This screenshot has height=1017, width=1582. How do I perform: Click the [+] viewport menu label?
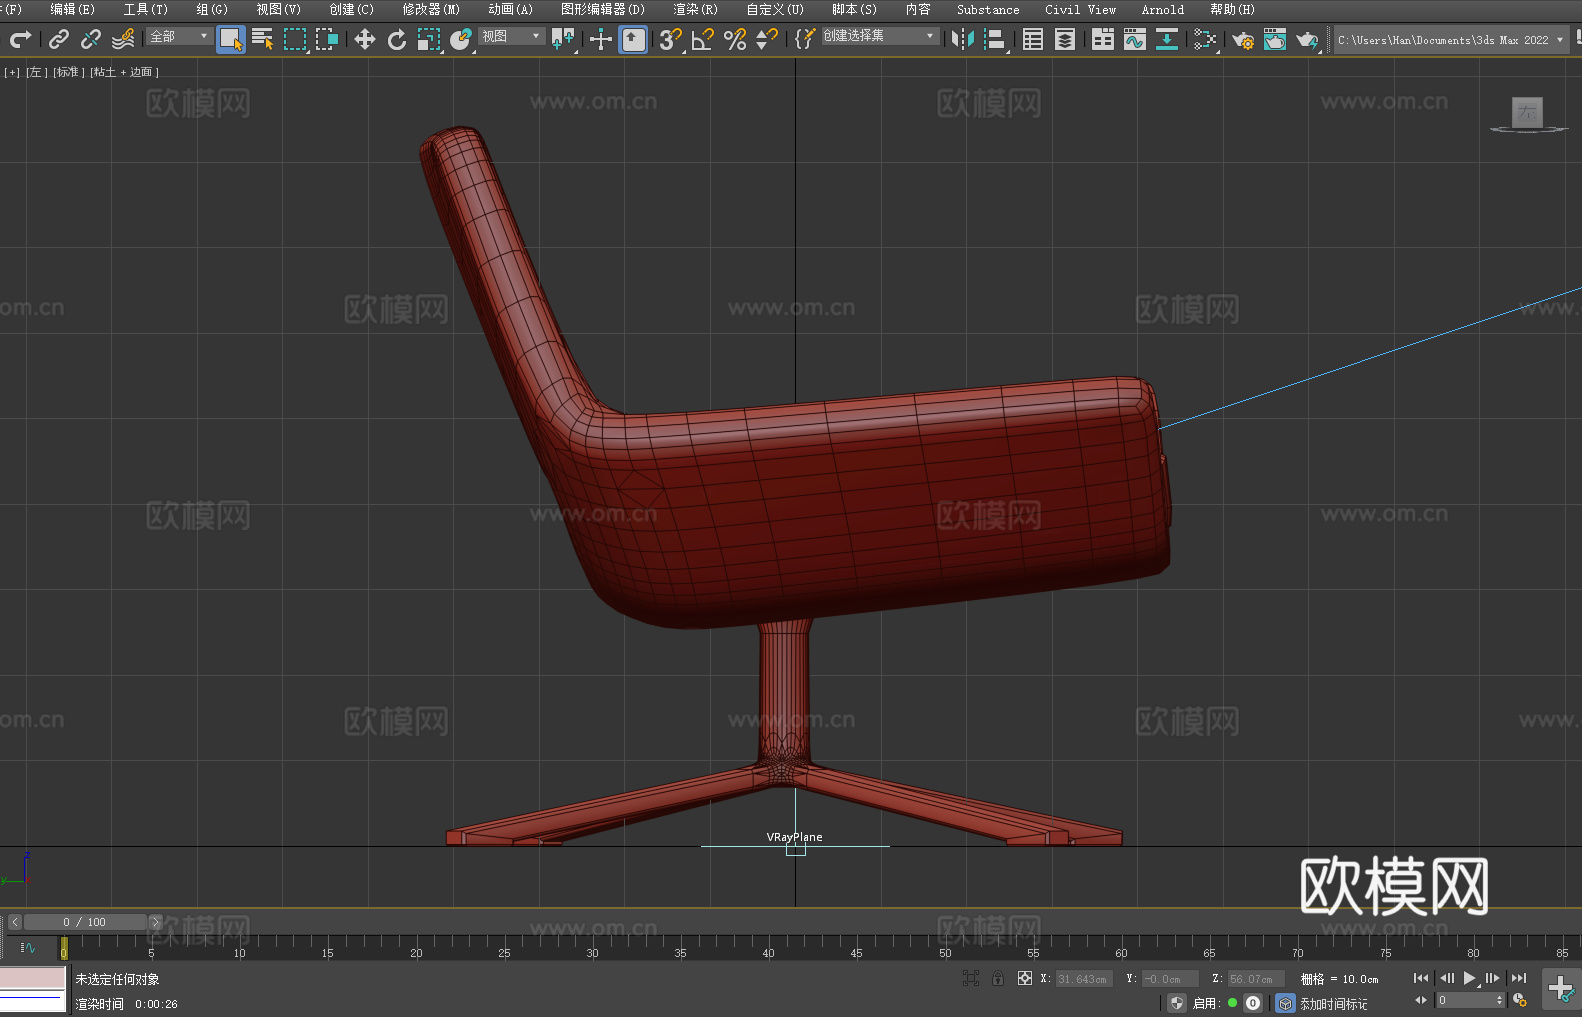point(12,72)
